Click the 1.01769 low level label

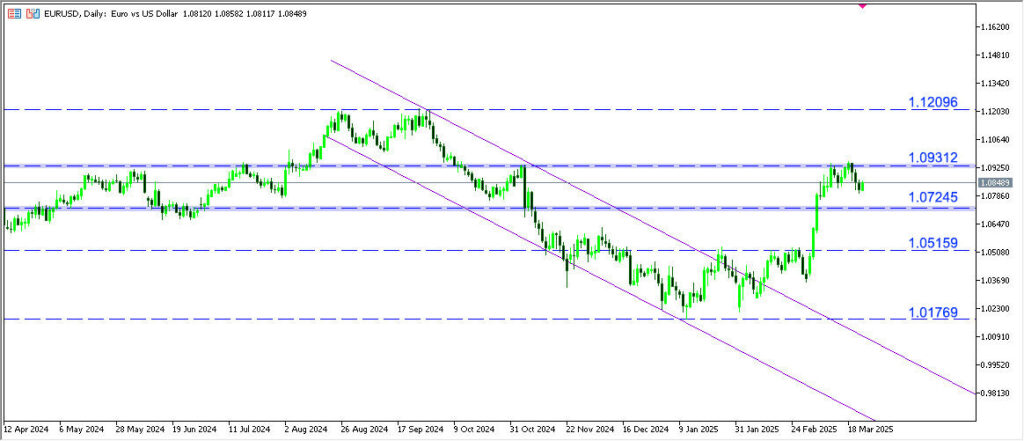(933, 313)
